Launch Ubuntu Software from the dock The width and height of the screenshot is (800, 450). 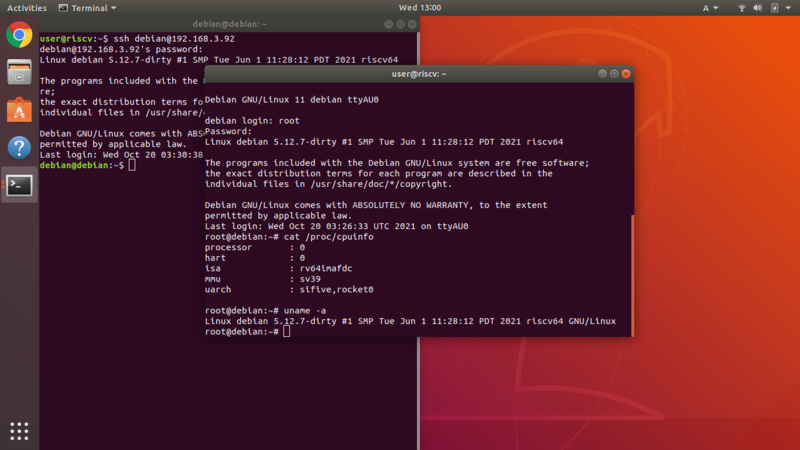click(19, 110)
